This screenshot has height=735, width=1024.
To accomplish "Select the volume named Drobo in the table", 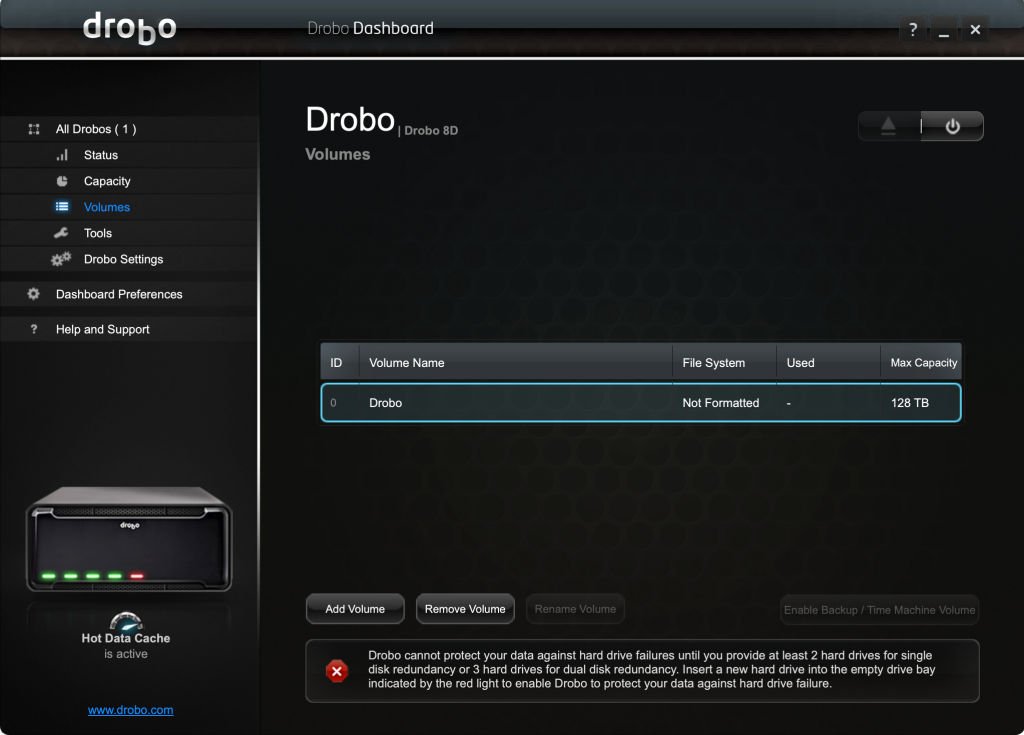I will point(641,402).
